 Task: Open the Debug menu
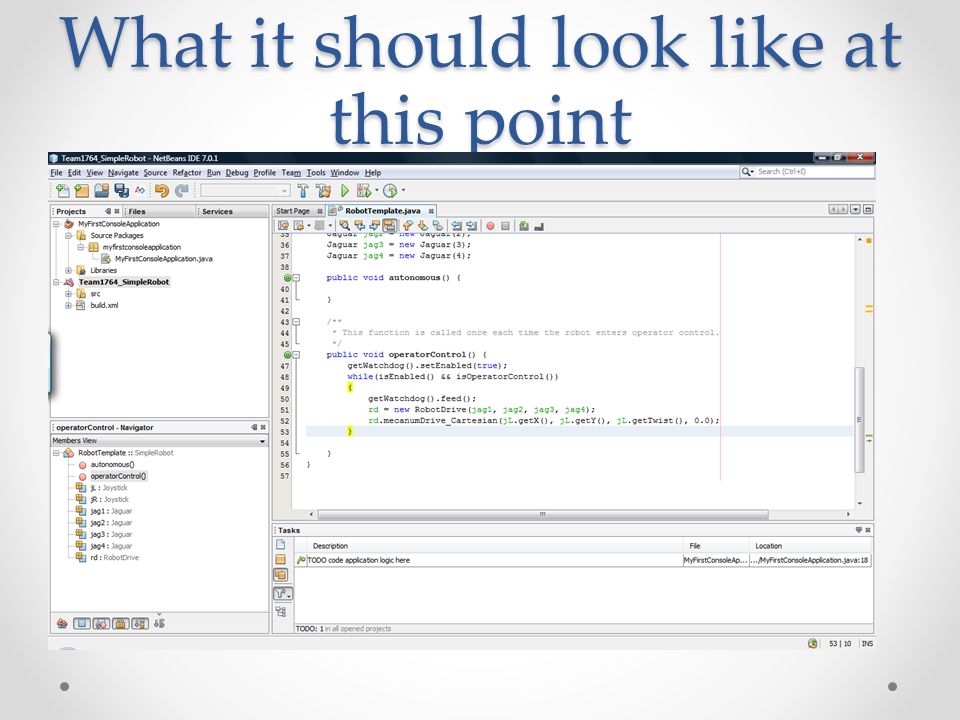[x=237, y=173]
